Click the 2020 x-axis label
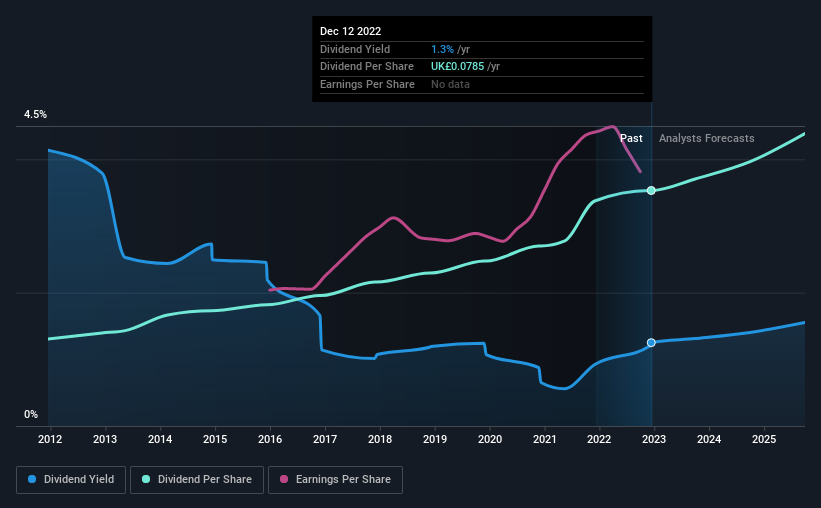This screenshot has width=821, height=508. 490,439
